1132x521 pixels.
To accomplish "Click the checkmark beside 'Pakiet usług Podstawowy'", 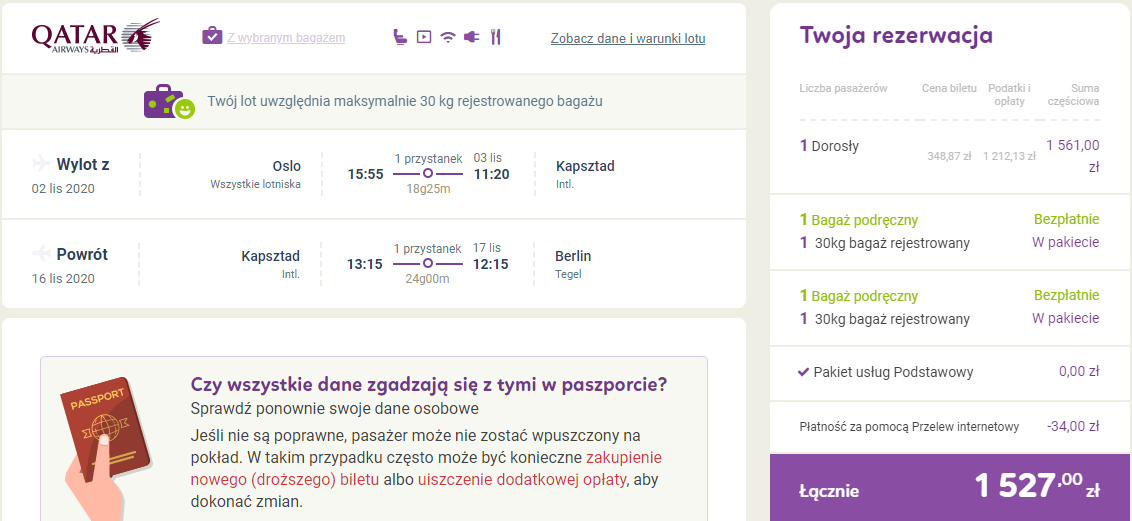I will pyautogui.click(x=804, y=372).
